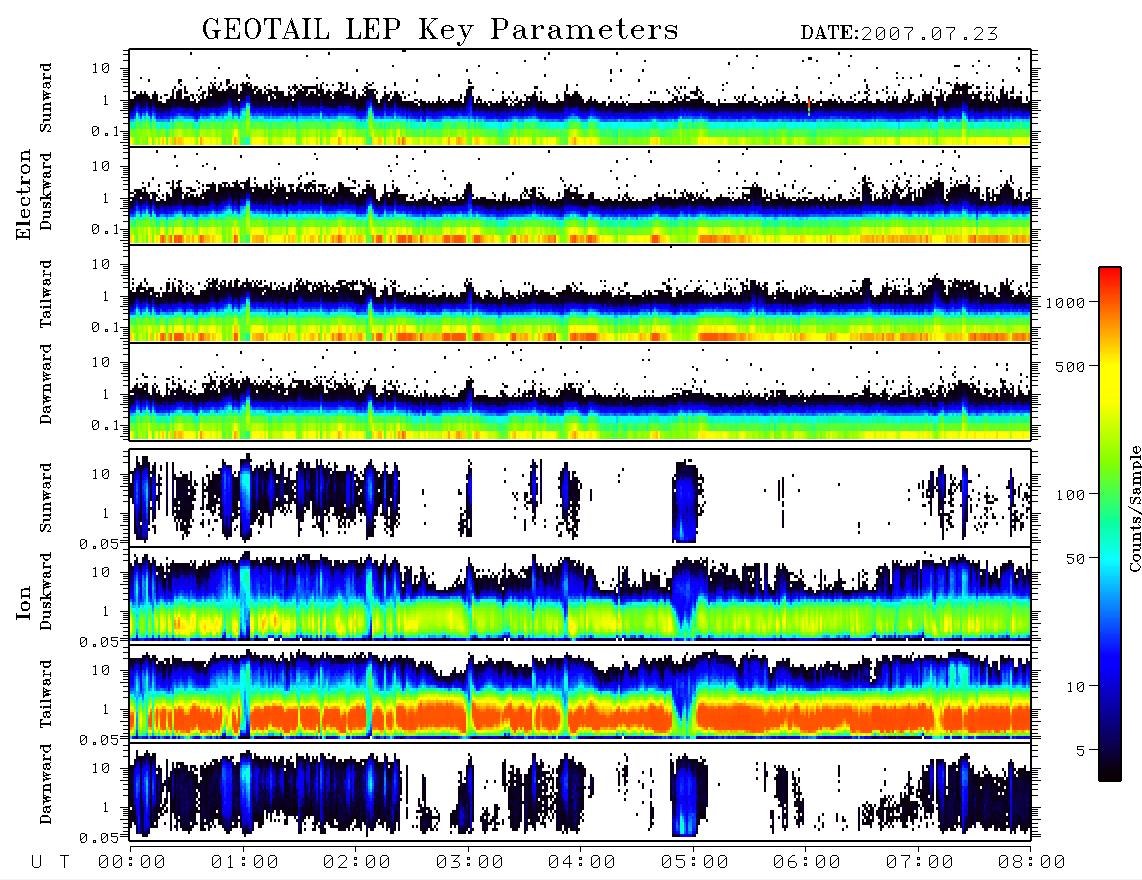Click the rainbow color scale bar
The width and height of the screenshot is (1142, 880).
coord(1109,524)
